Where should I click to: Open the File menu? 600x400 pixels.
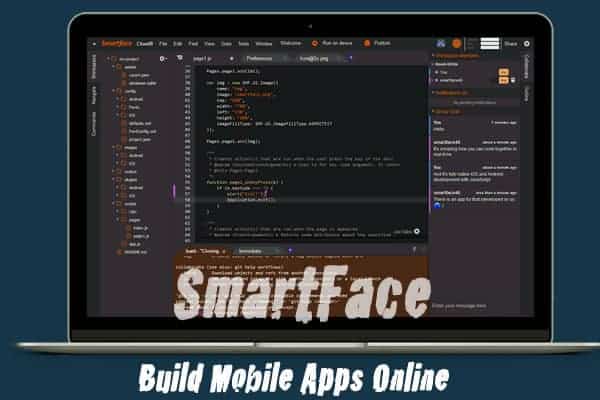pos(161,44)
